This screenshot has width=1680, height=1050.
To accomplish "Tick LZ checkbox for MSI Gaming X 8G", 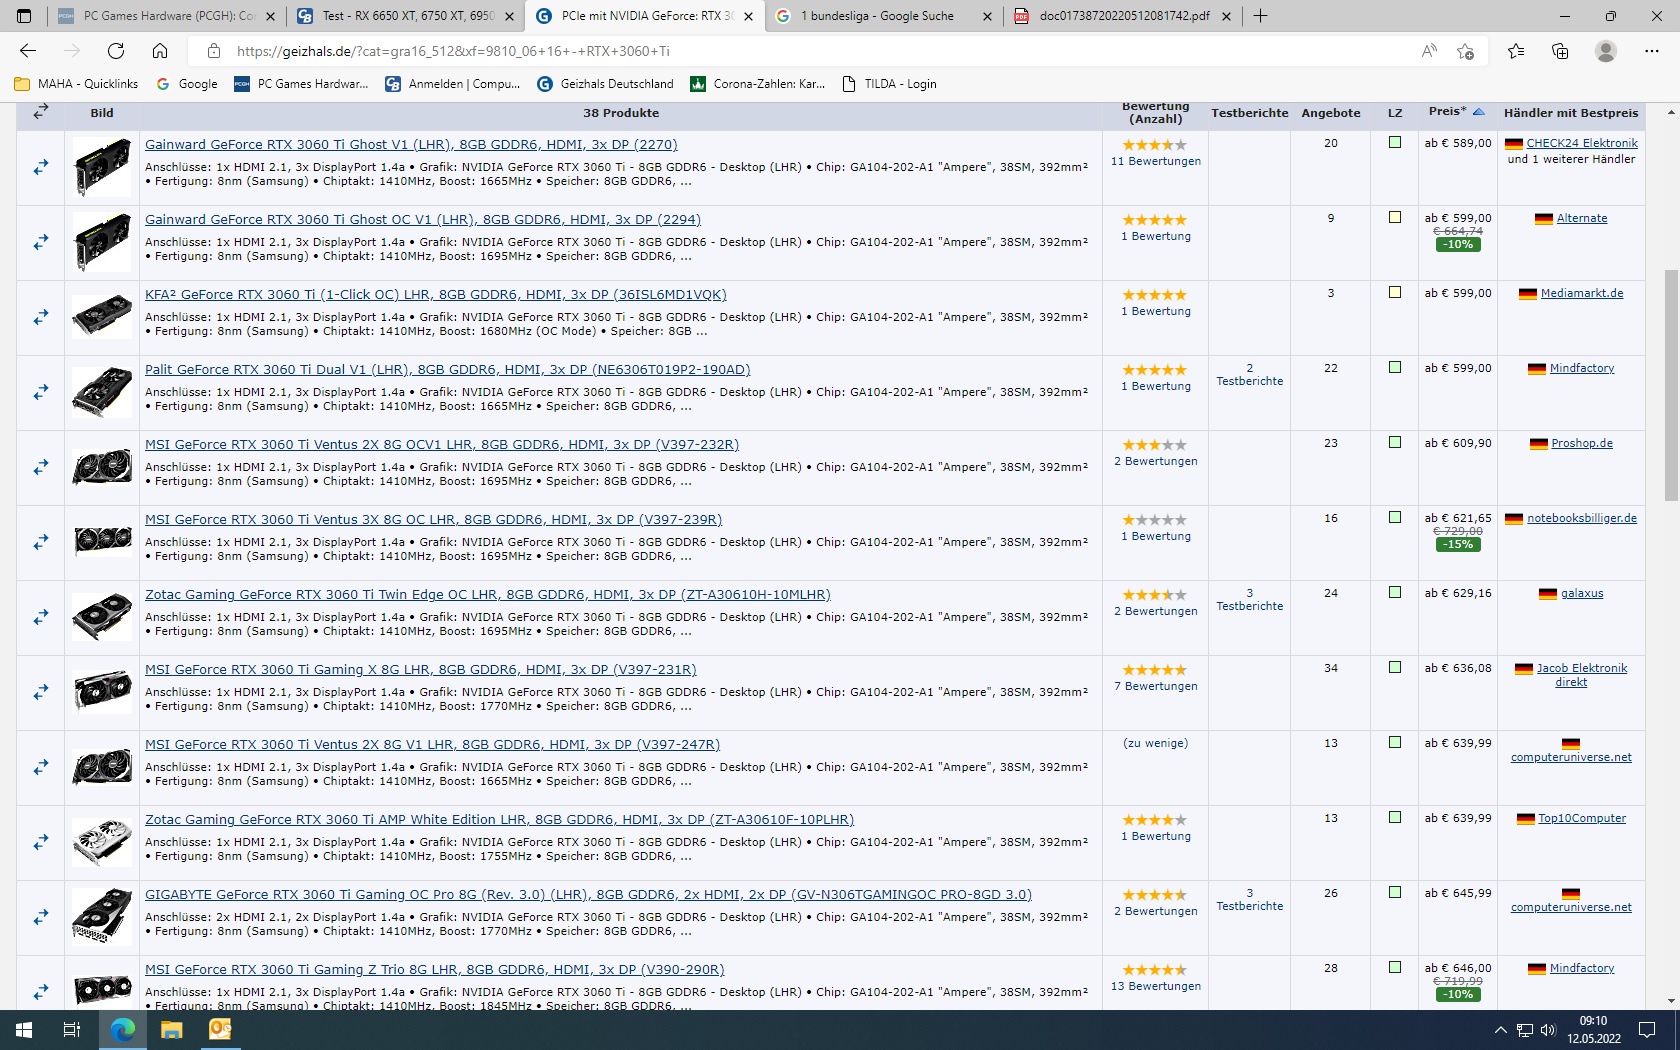I will tap(1395, 668).
